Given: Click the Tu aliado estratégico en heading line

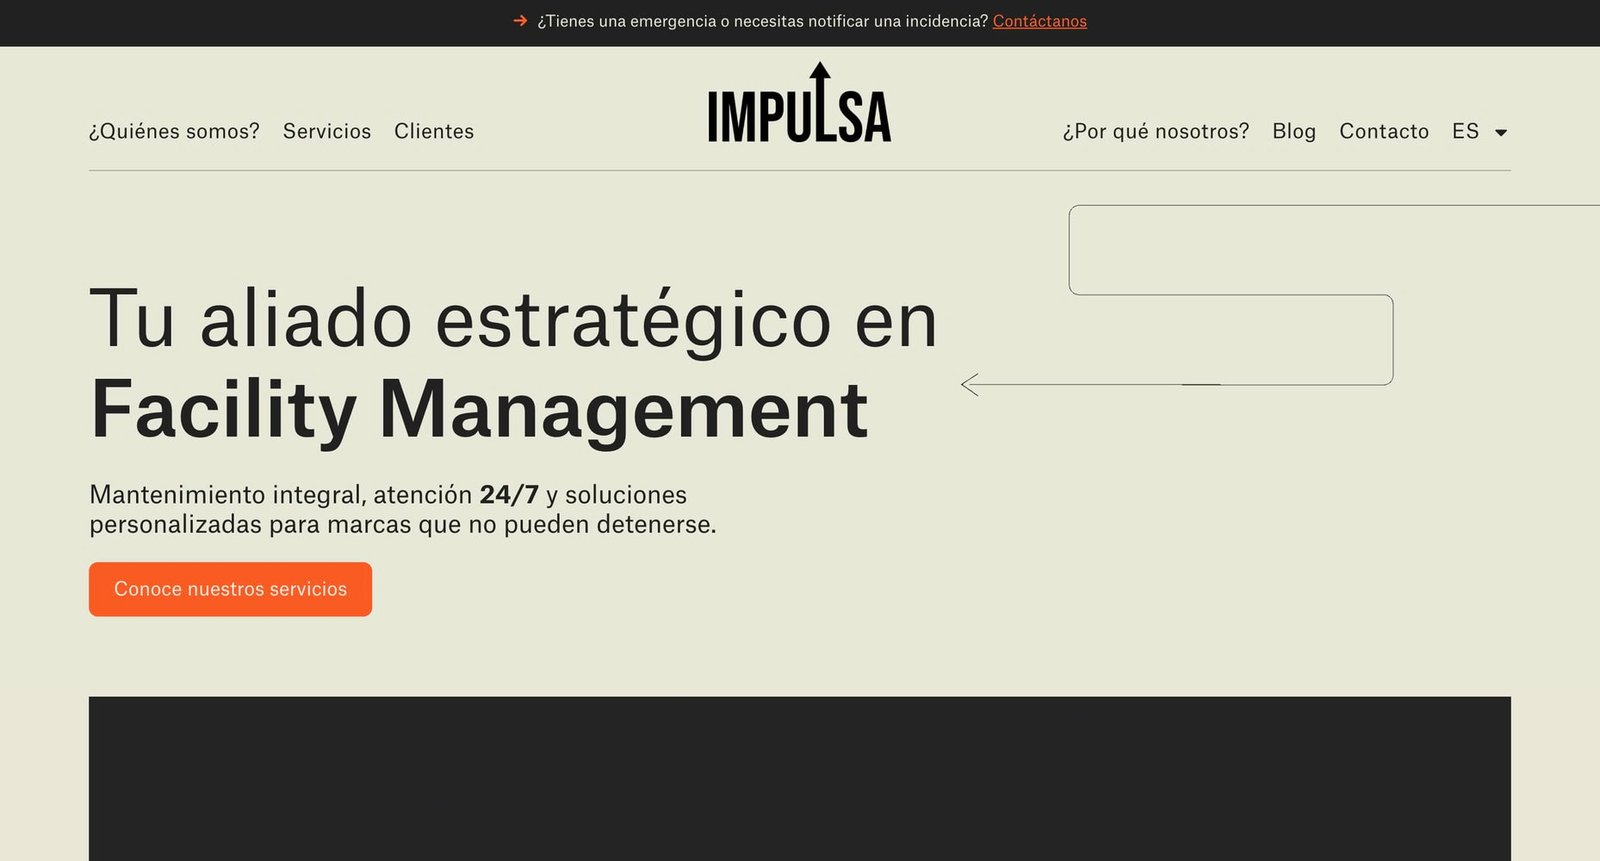Looking at the screenshot, I should pyautogui.click(x=513, y=320).
